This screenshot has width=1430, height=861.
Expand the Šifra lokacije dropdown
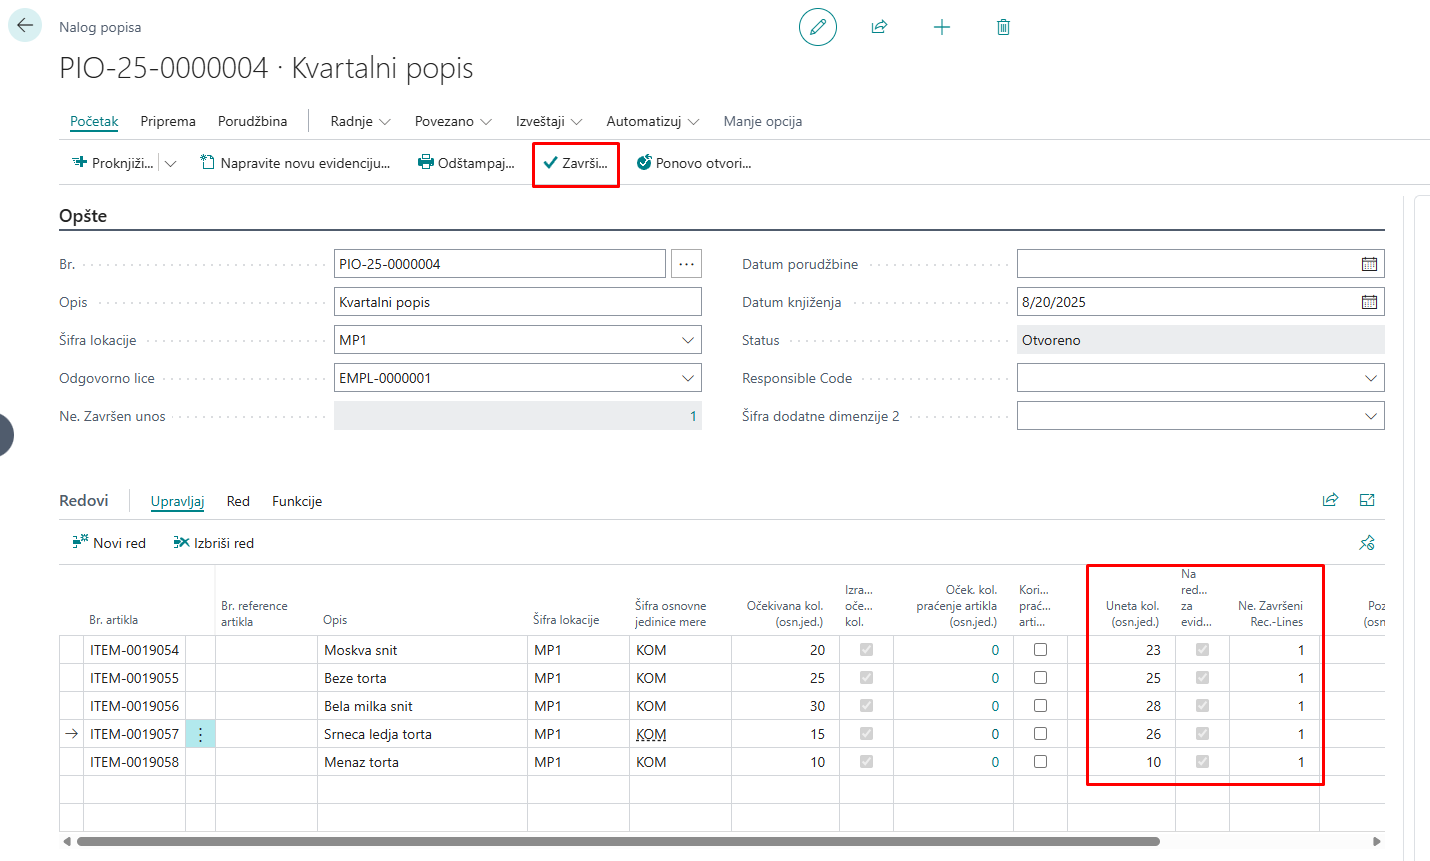[688, 340]
